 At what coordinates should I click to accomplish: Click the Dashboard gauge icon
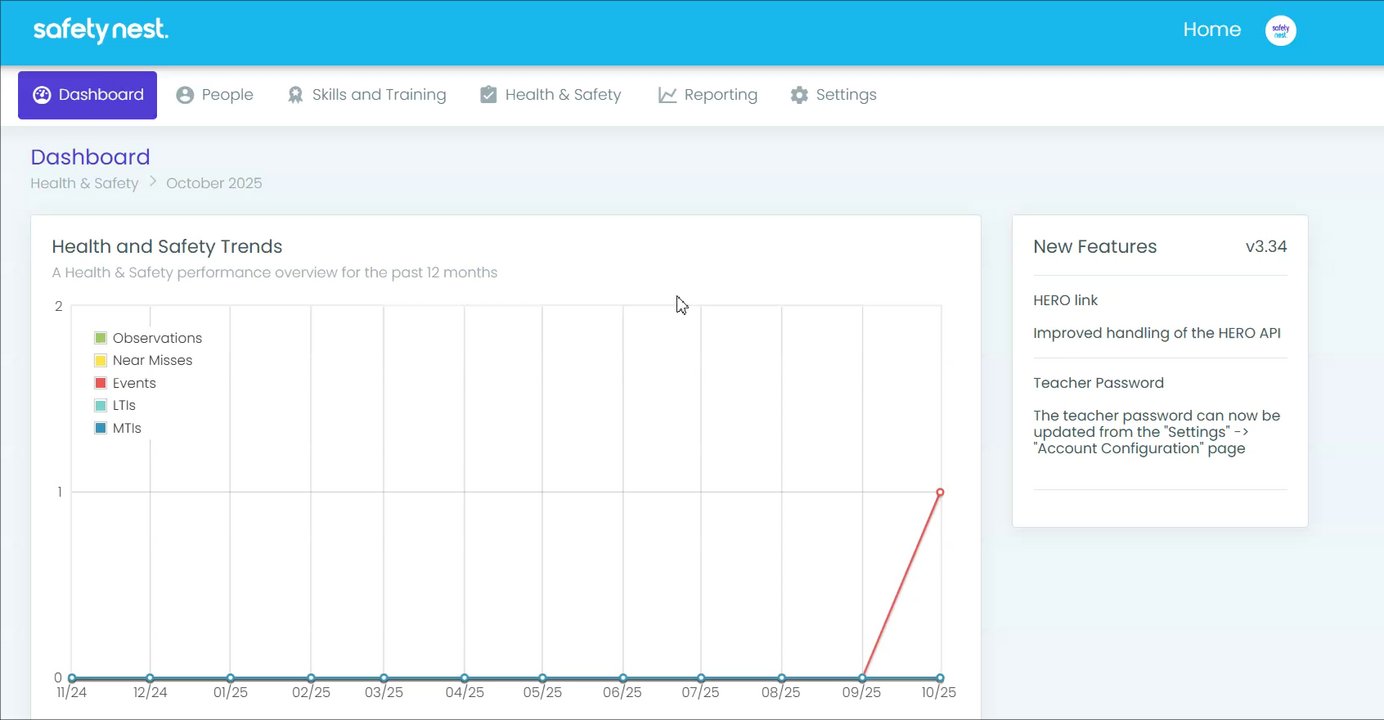pyautogui.click(x=41, y=95)
